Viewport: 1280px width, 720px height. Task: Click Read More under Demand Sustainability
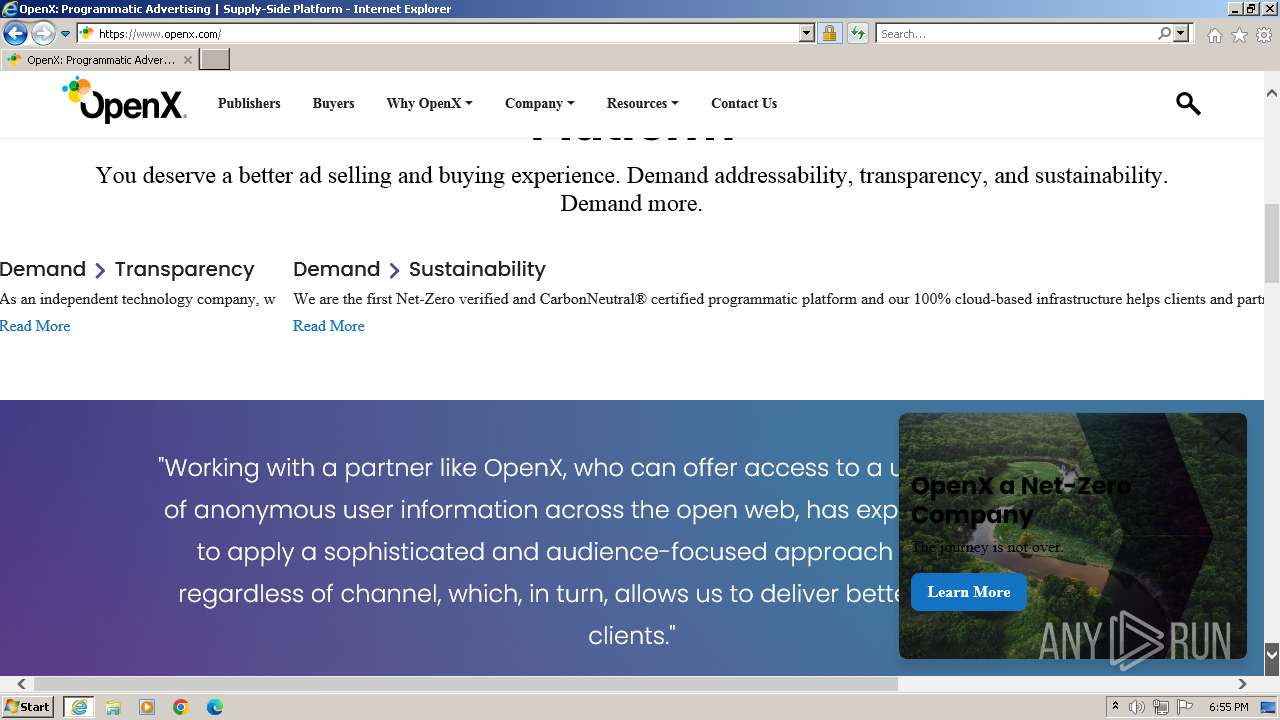328,326
